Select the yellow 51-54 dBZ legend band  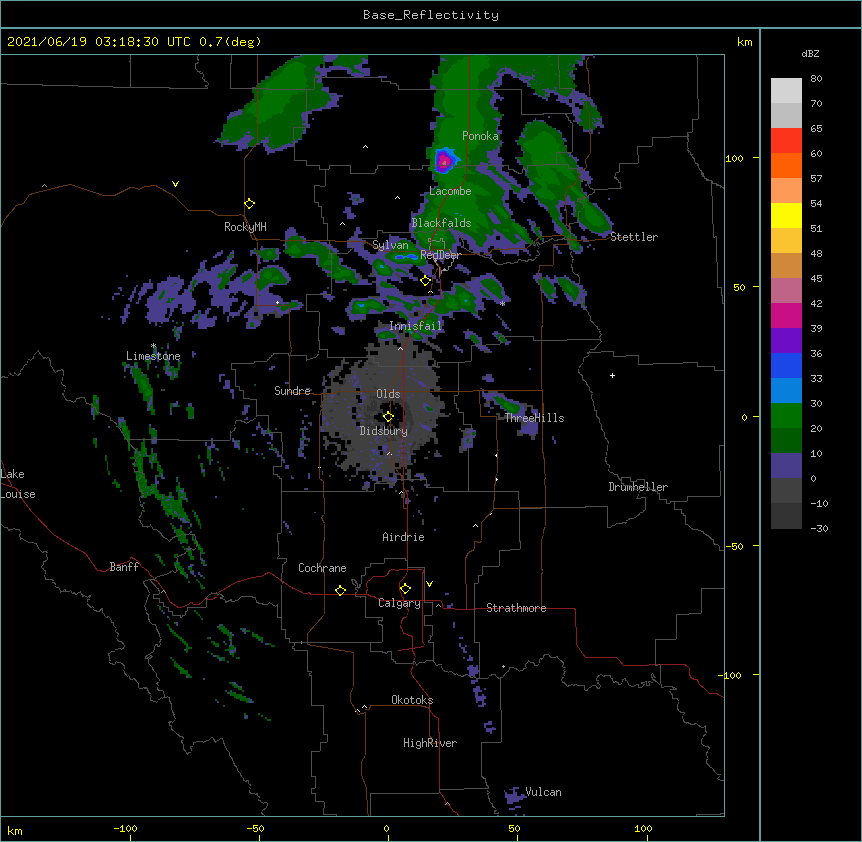[x=786, y=215]
